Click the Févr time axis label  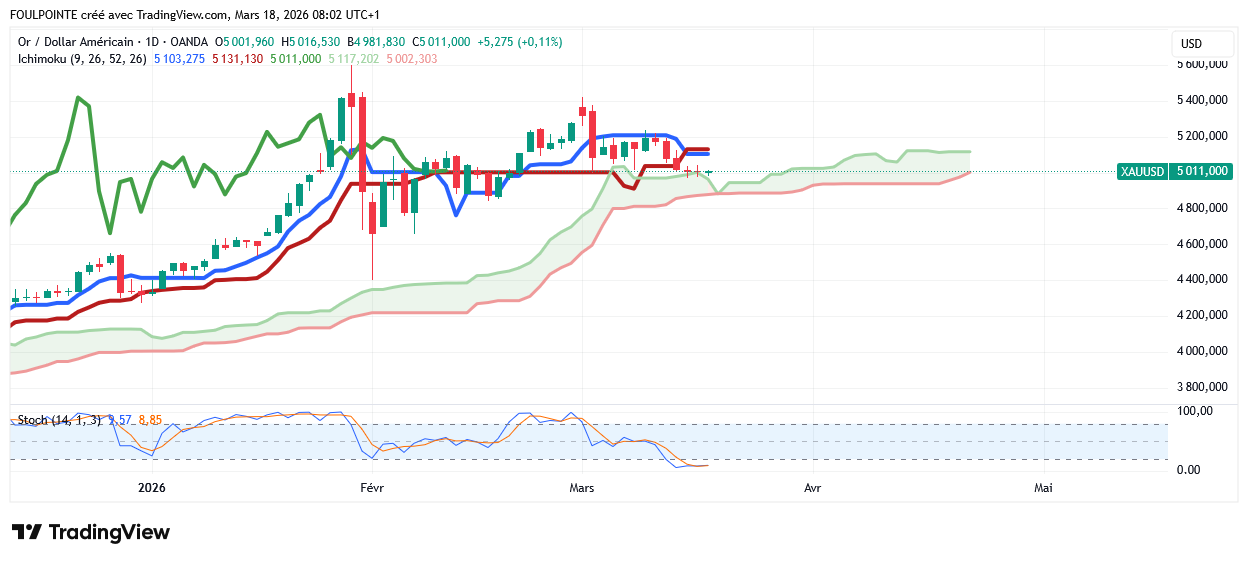370,488
